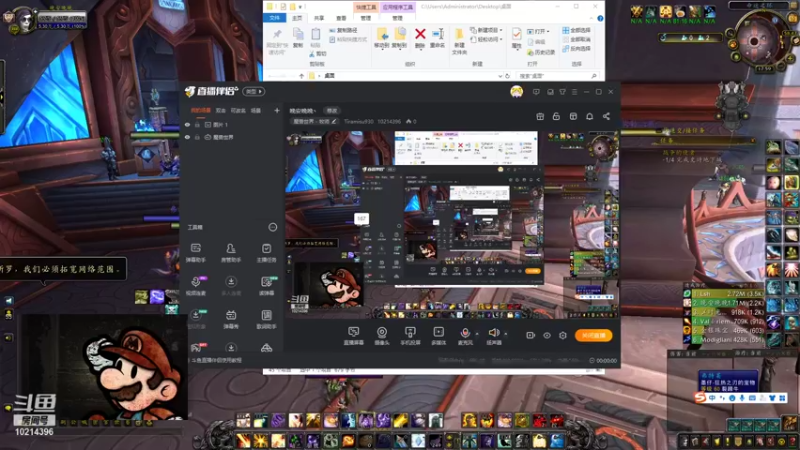Click the Paste clipboard icon in File Explorer
The image size is (800, 450).
point(316,34)
